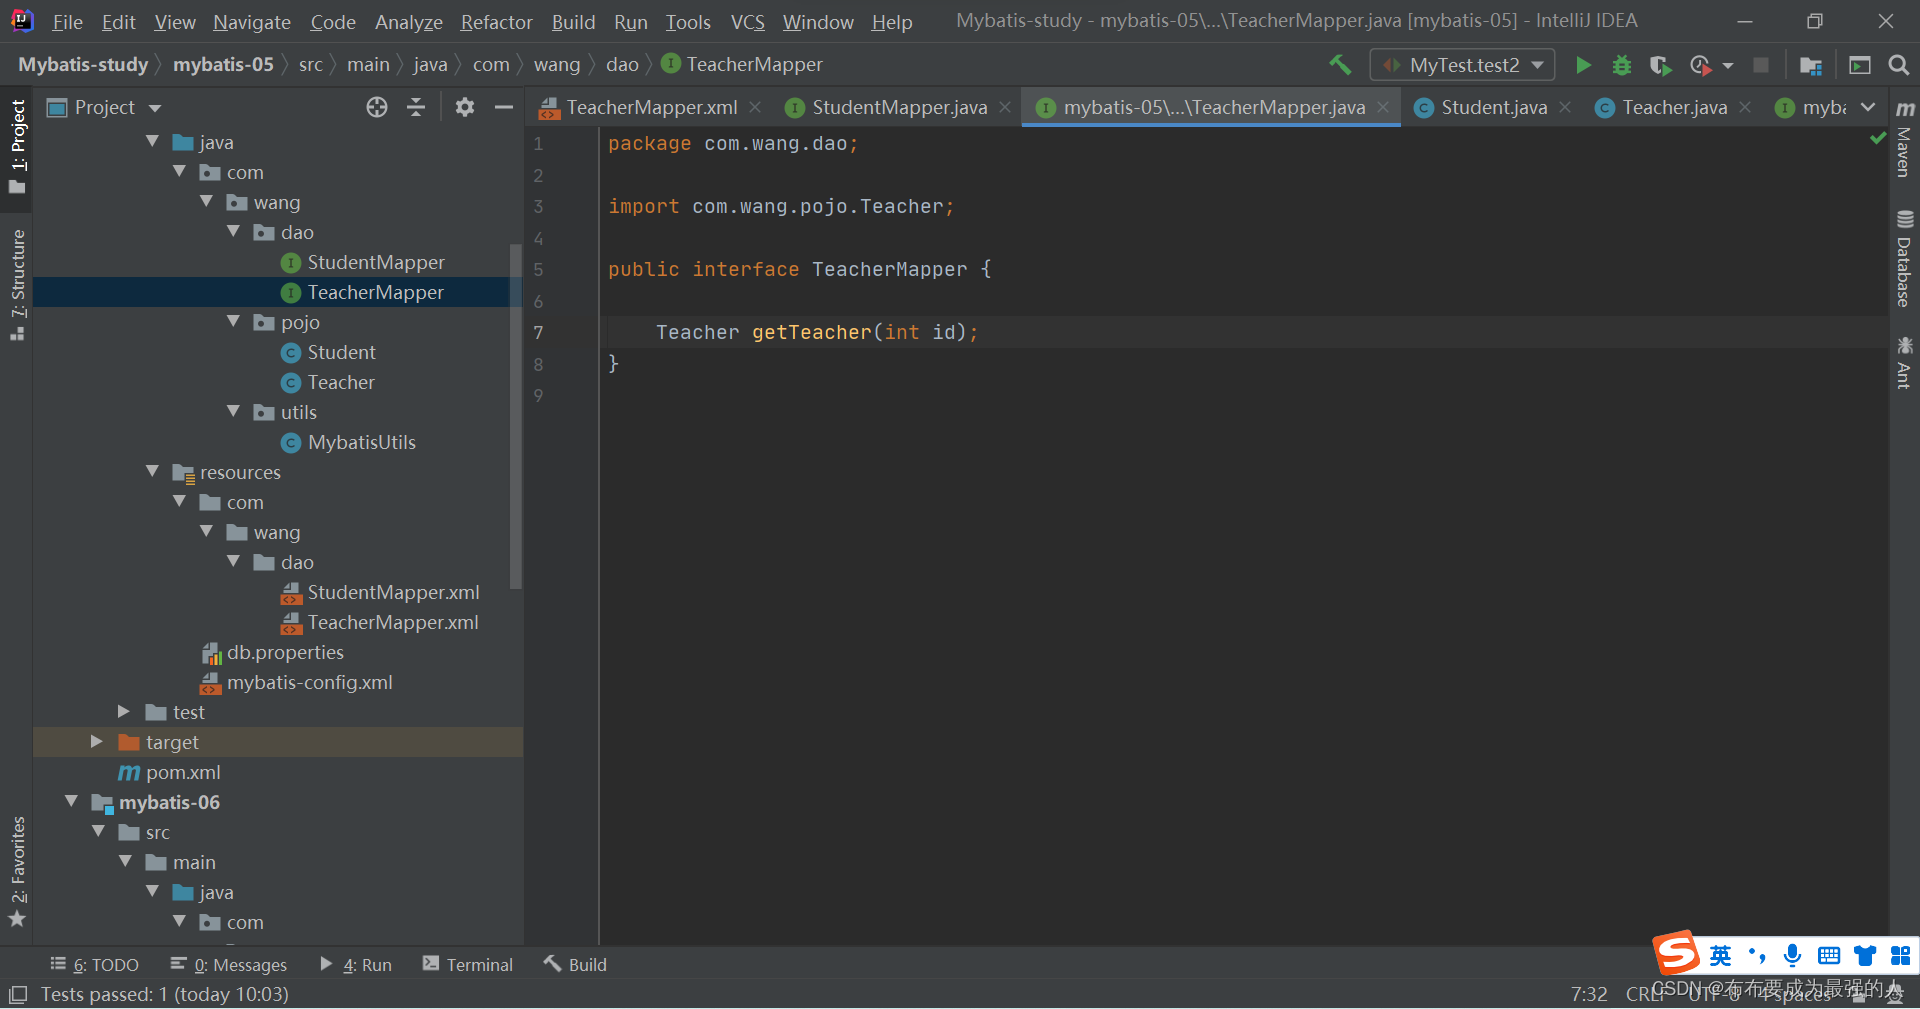Toggle tool window bars icon in status bar
This screenshot has height=1009, width=1920.
(17, 995)
